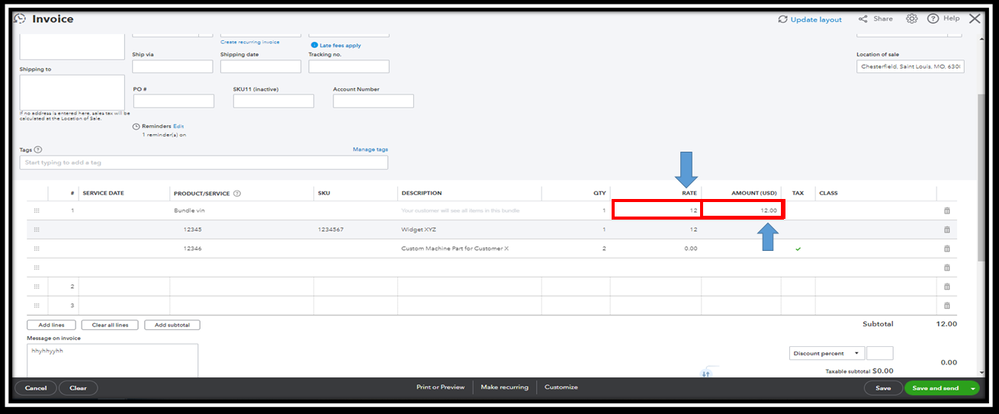999x414 pixels.
Task: Click the Add lines button
Action: click(x=50, y=325)
